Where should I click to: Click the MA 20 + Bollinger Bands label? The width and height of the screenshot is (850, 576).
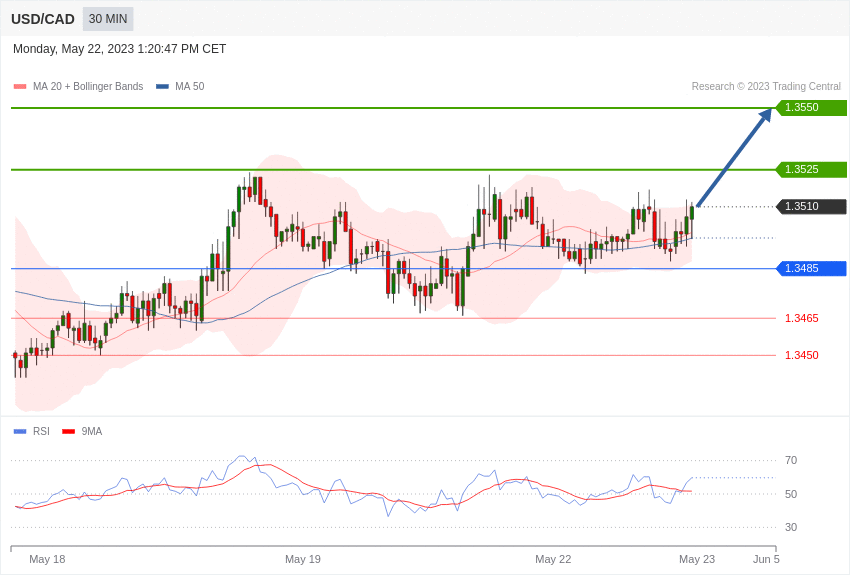(88, 86)
